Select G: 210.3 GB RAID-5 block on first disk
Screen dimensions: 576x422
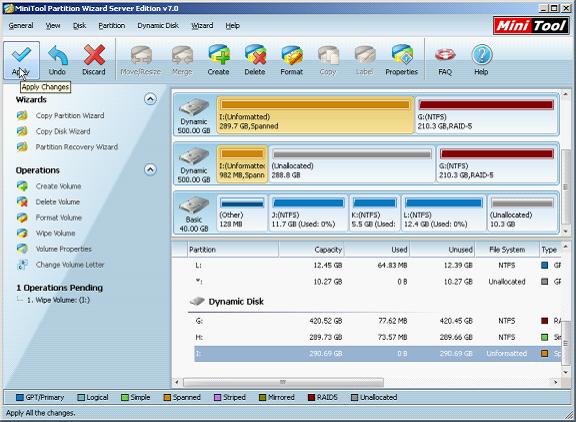coord(486,115)
